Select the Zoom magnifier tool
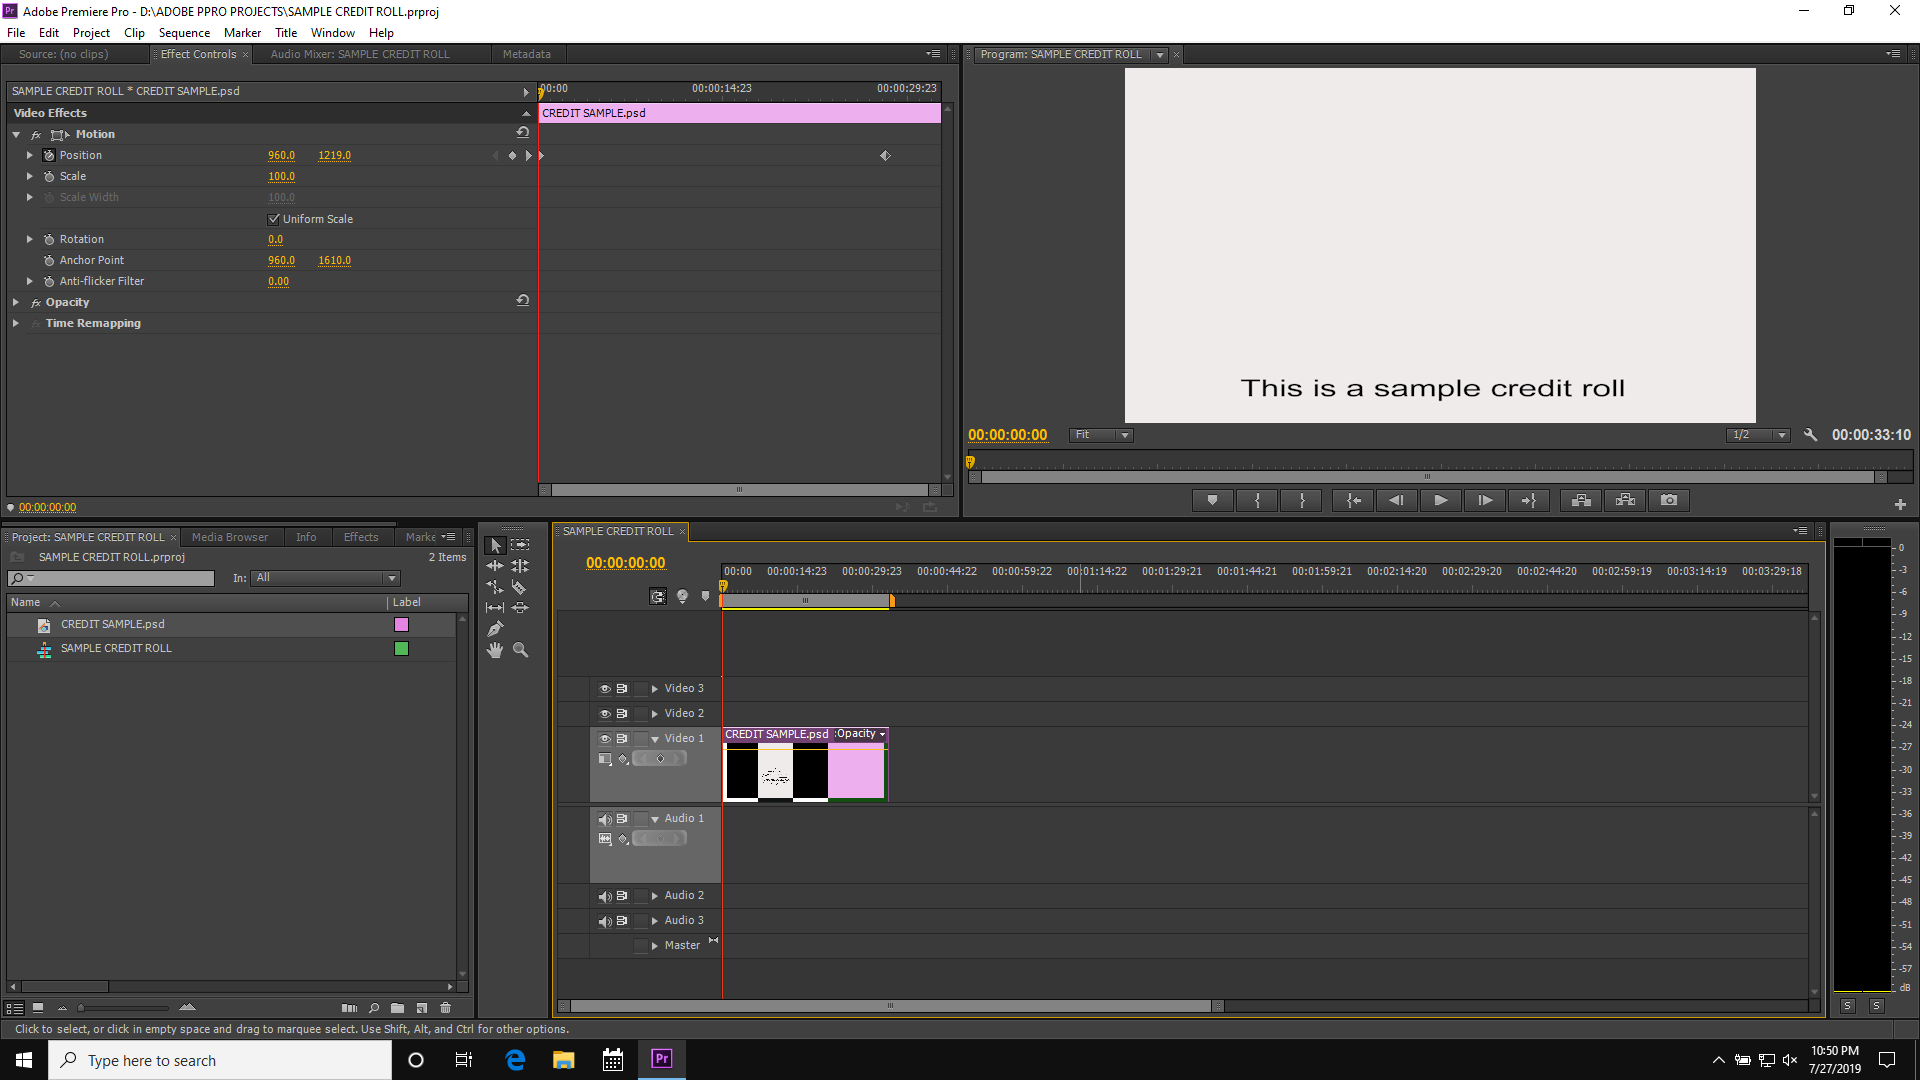The image size is (1920, 1080). pyautogui.click(x=520, y=650)
